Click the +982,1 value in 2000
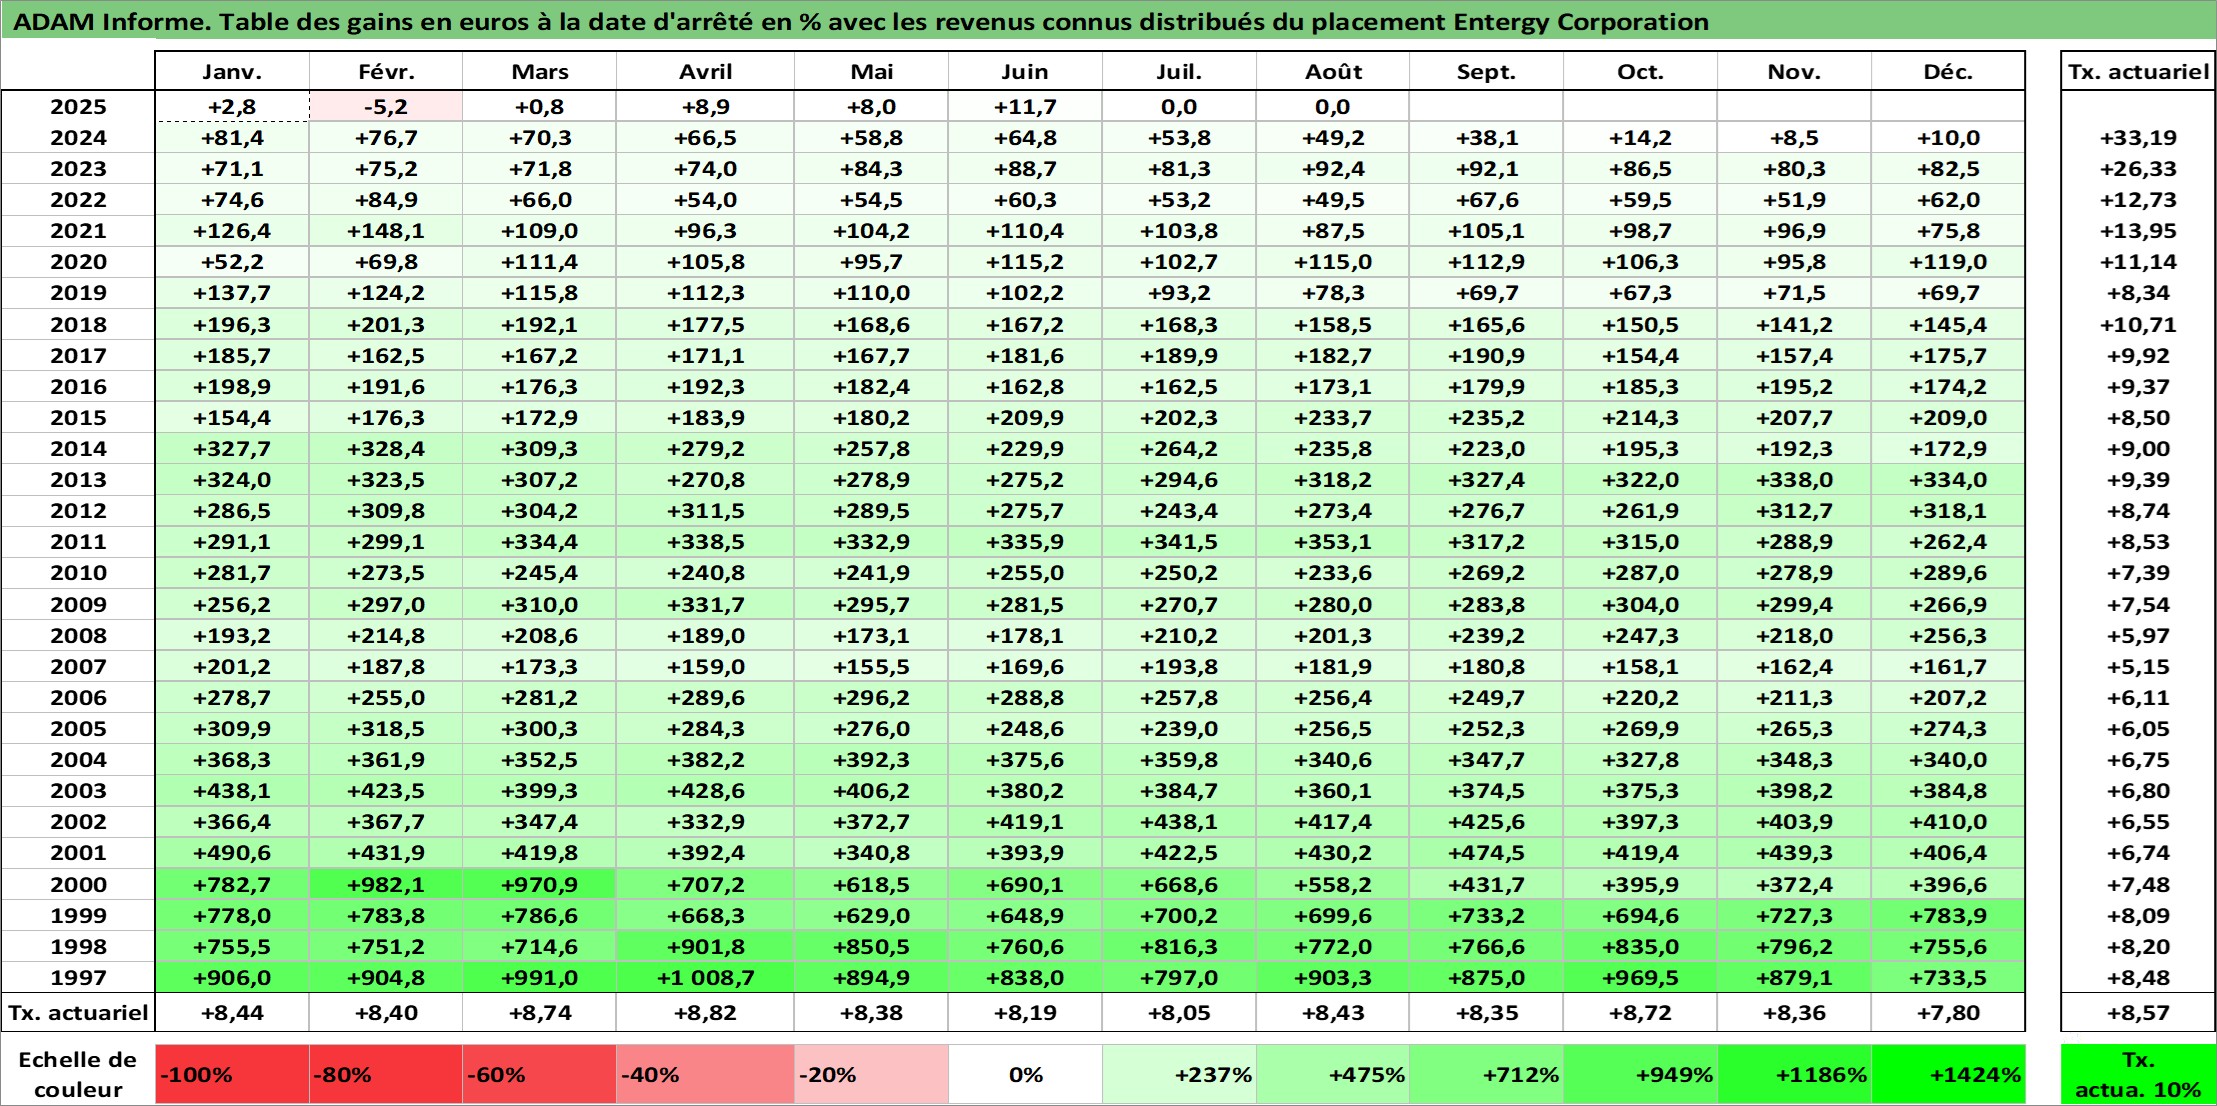The height and width of the screenshot is (1106, 2217). (x=386, y=885)
